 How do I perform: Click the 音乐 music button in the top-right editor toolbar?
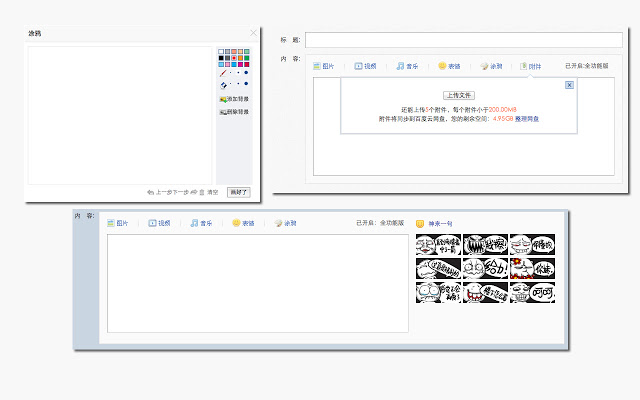click(x=407, y=66)
